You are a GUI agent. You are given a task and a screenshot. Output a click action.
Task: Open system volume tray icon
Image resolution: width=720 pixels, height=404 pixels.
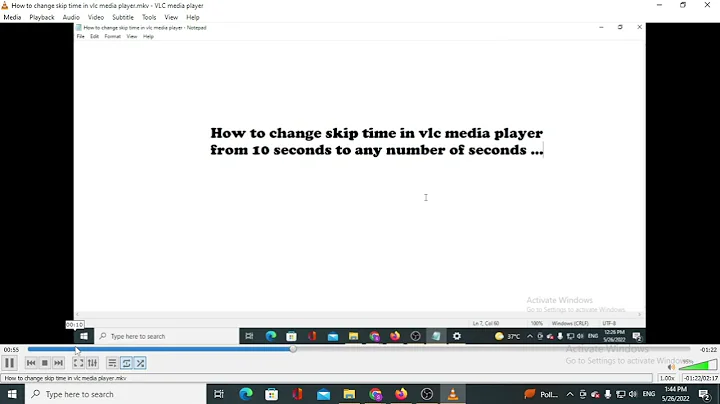tap(633, 394)
